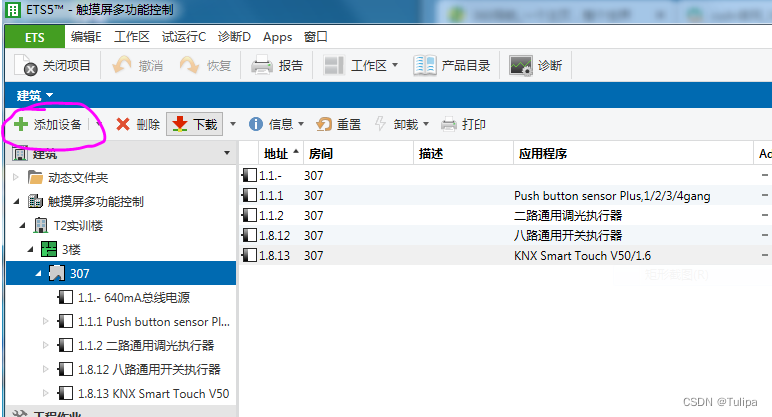Select address cell 1.1.1 in table
Screen dimensions: 772x417
[x=271, y=196]
